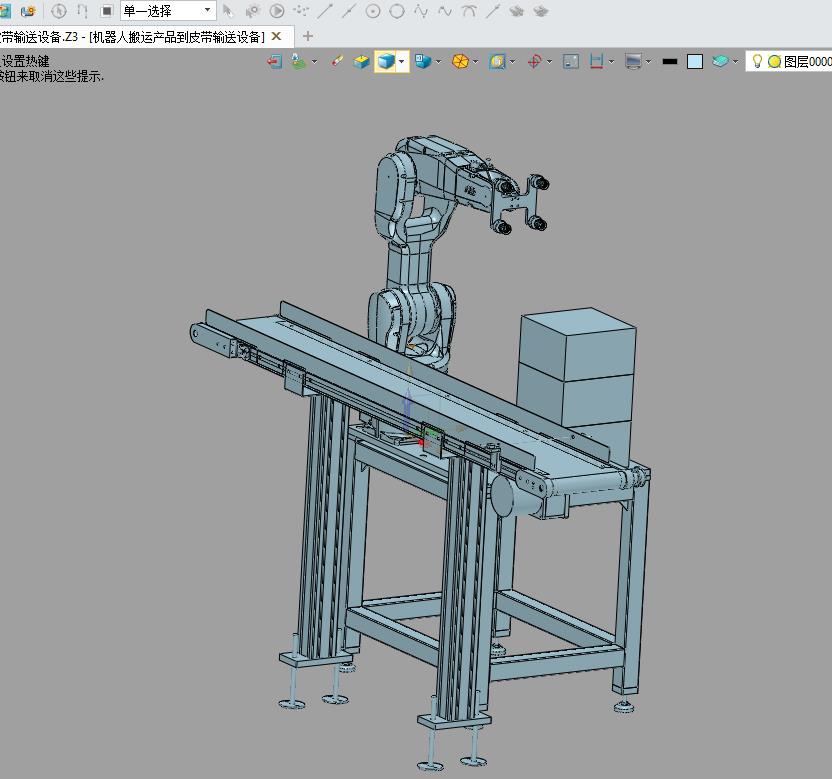Expand the dimension bracket dropdown arrow
832x779 pixels.
pos(612,62)
